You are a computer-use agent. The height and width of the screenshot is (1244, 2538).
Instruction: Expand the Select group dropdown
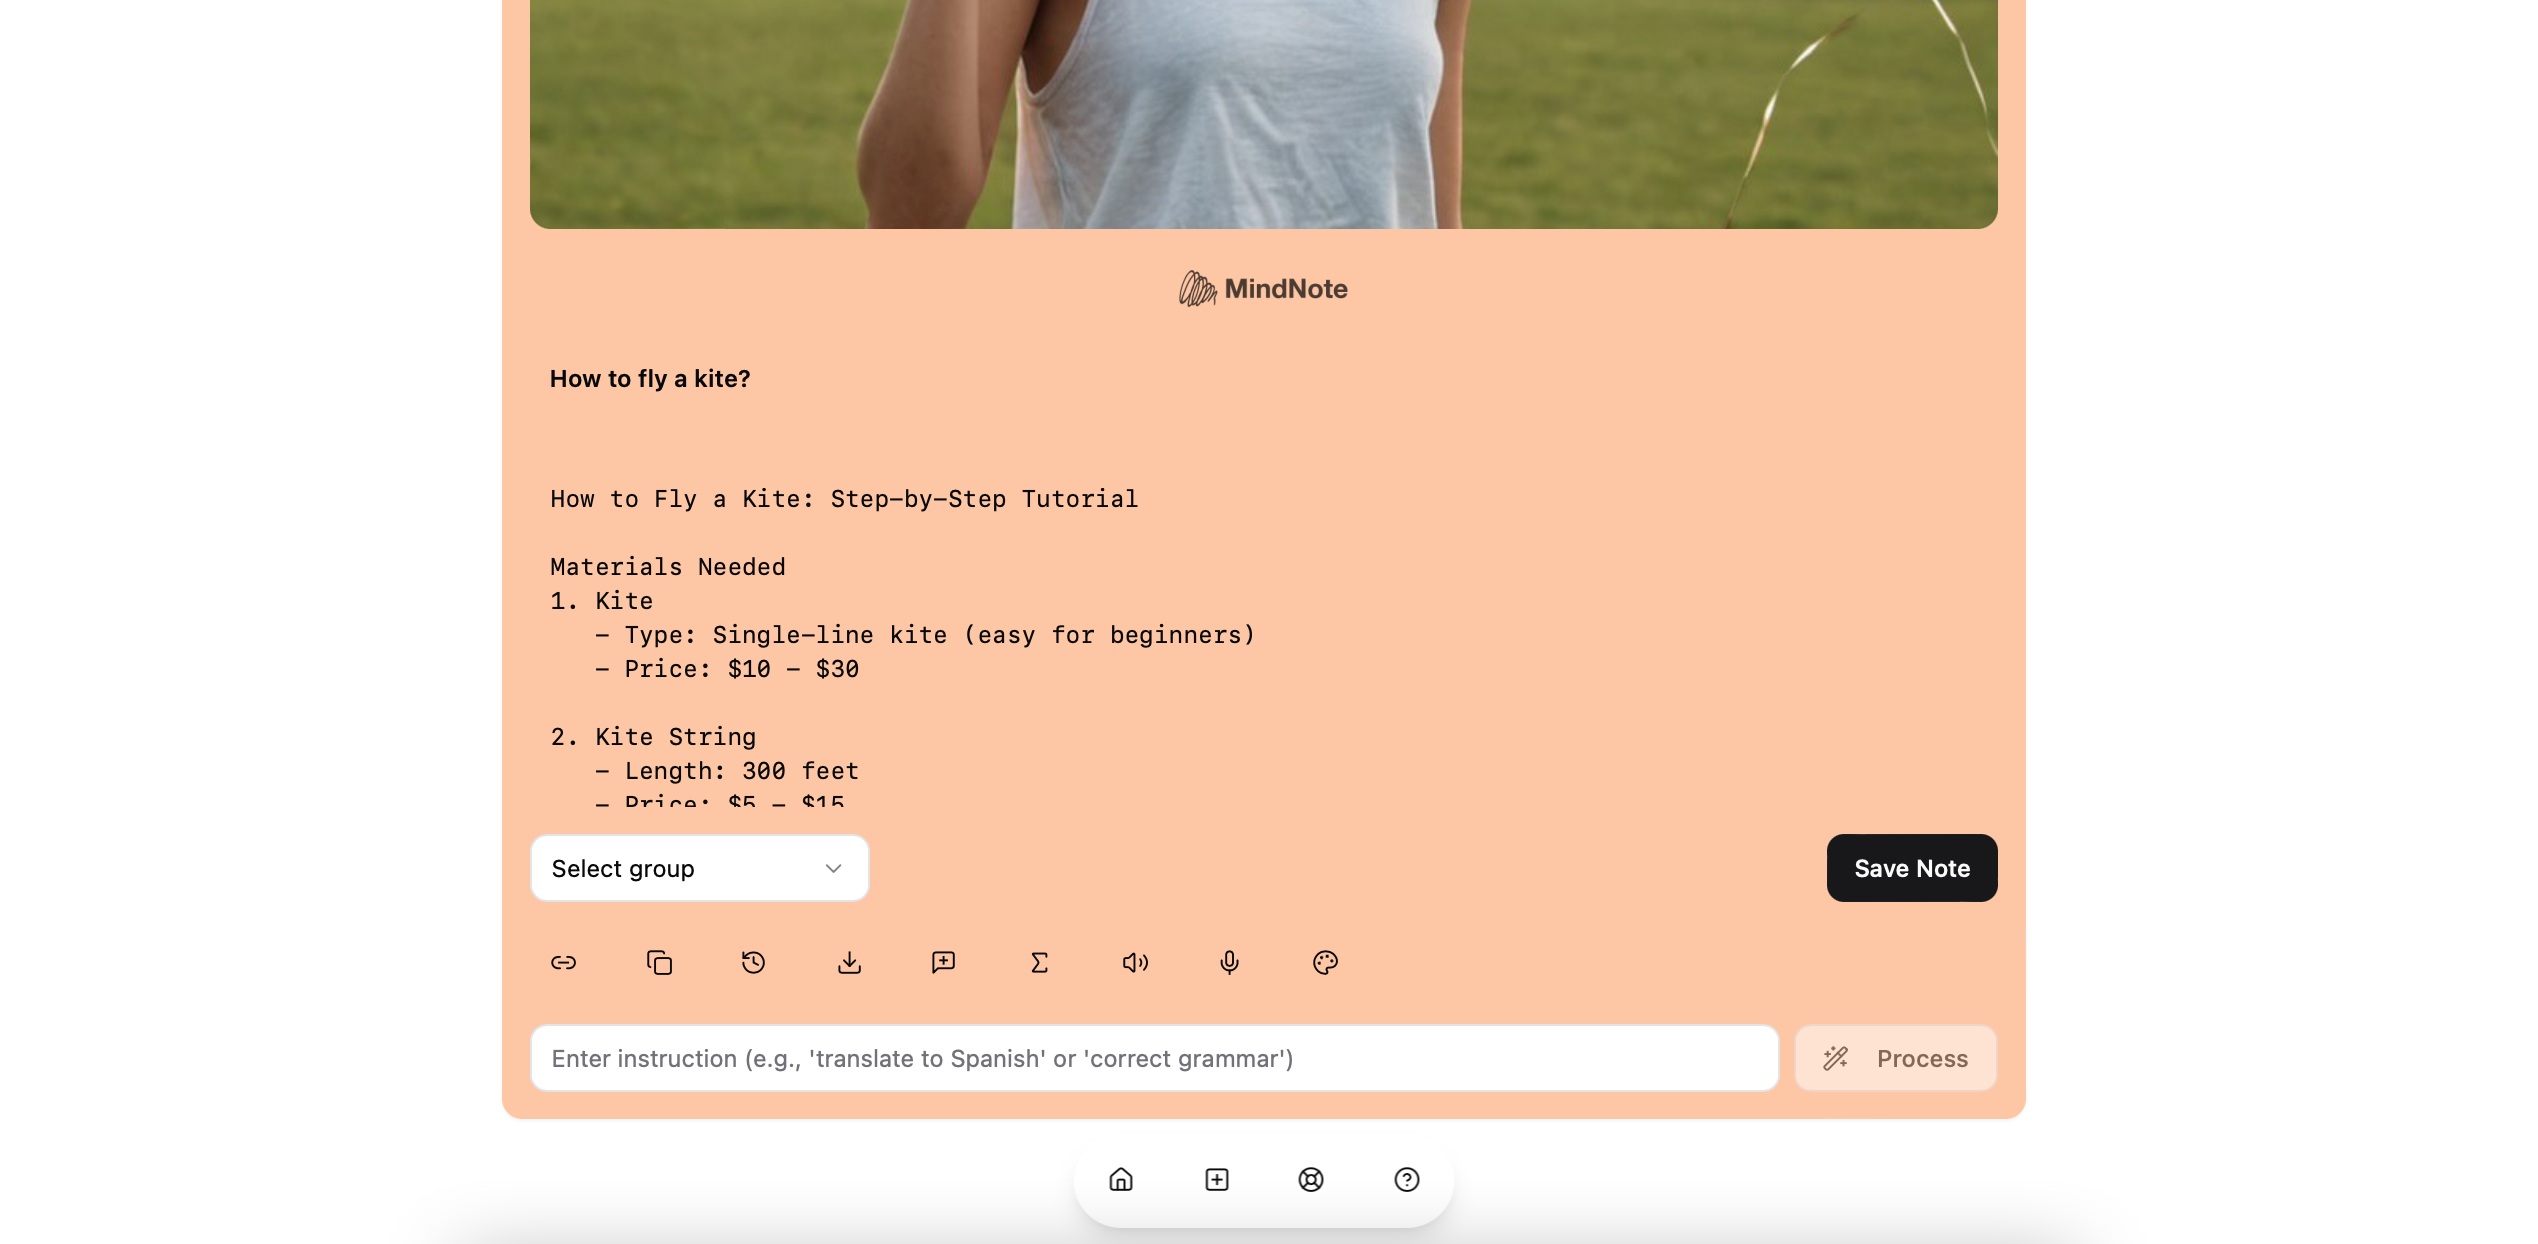(x=699, y=868)
